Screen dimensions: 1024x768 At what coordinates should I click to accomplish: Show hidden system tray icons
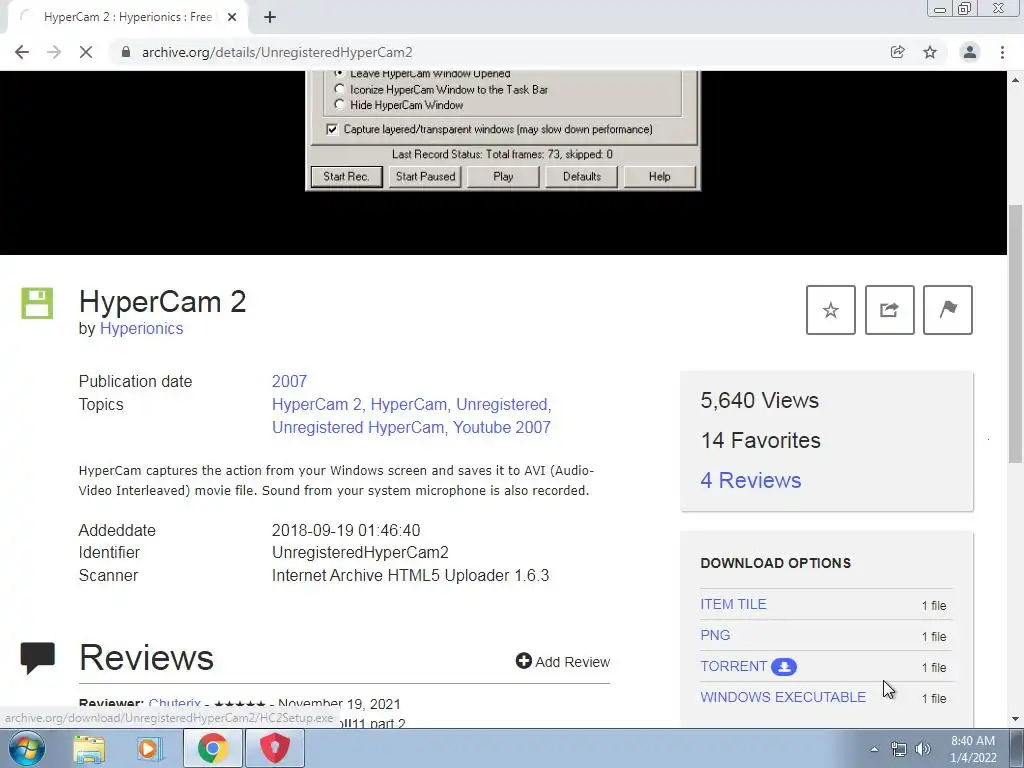coord(874,749)
